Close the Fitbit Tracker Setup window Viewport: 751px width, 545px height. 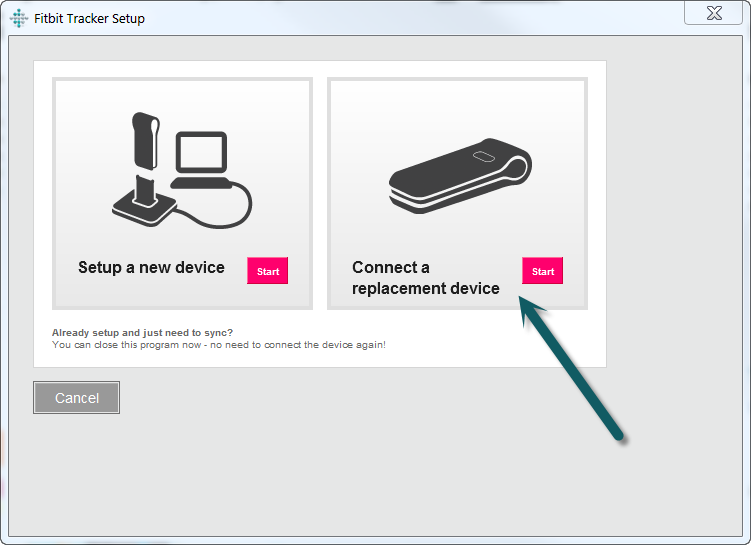pyautogui.click(x=714, y=13)
